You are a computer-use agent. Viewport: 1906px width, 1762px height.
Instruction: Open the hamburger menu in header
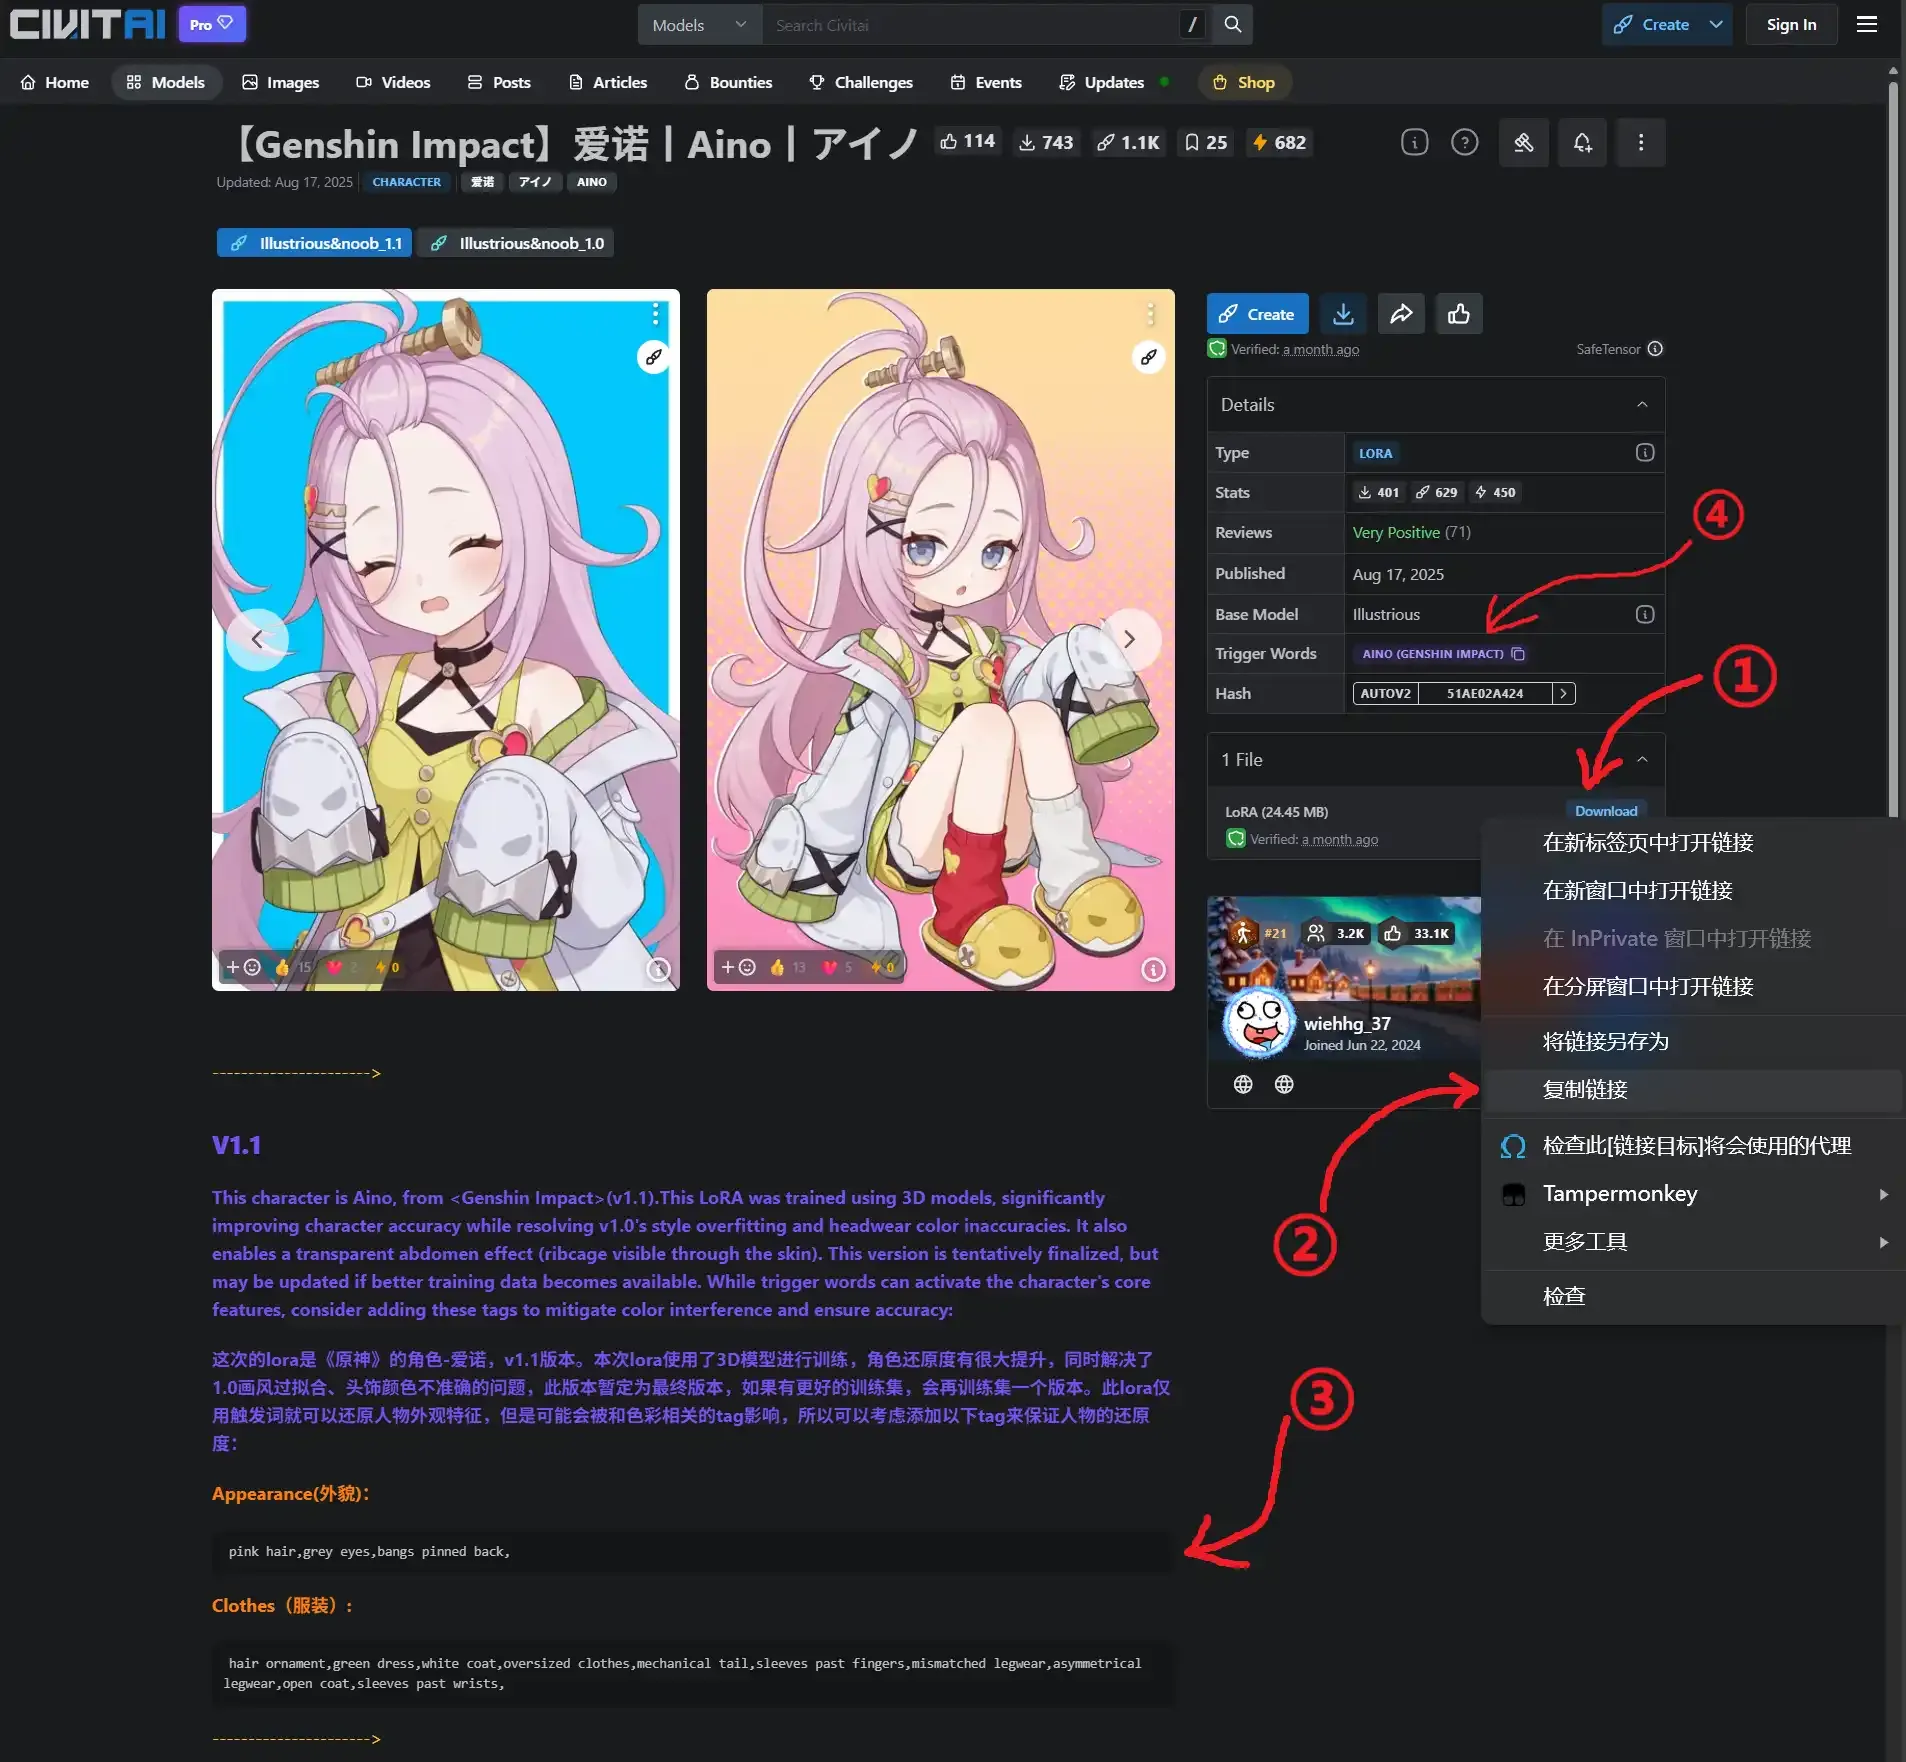tap(1866, 25)
